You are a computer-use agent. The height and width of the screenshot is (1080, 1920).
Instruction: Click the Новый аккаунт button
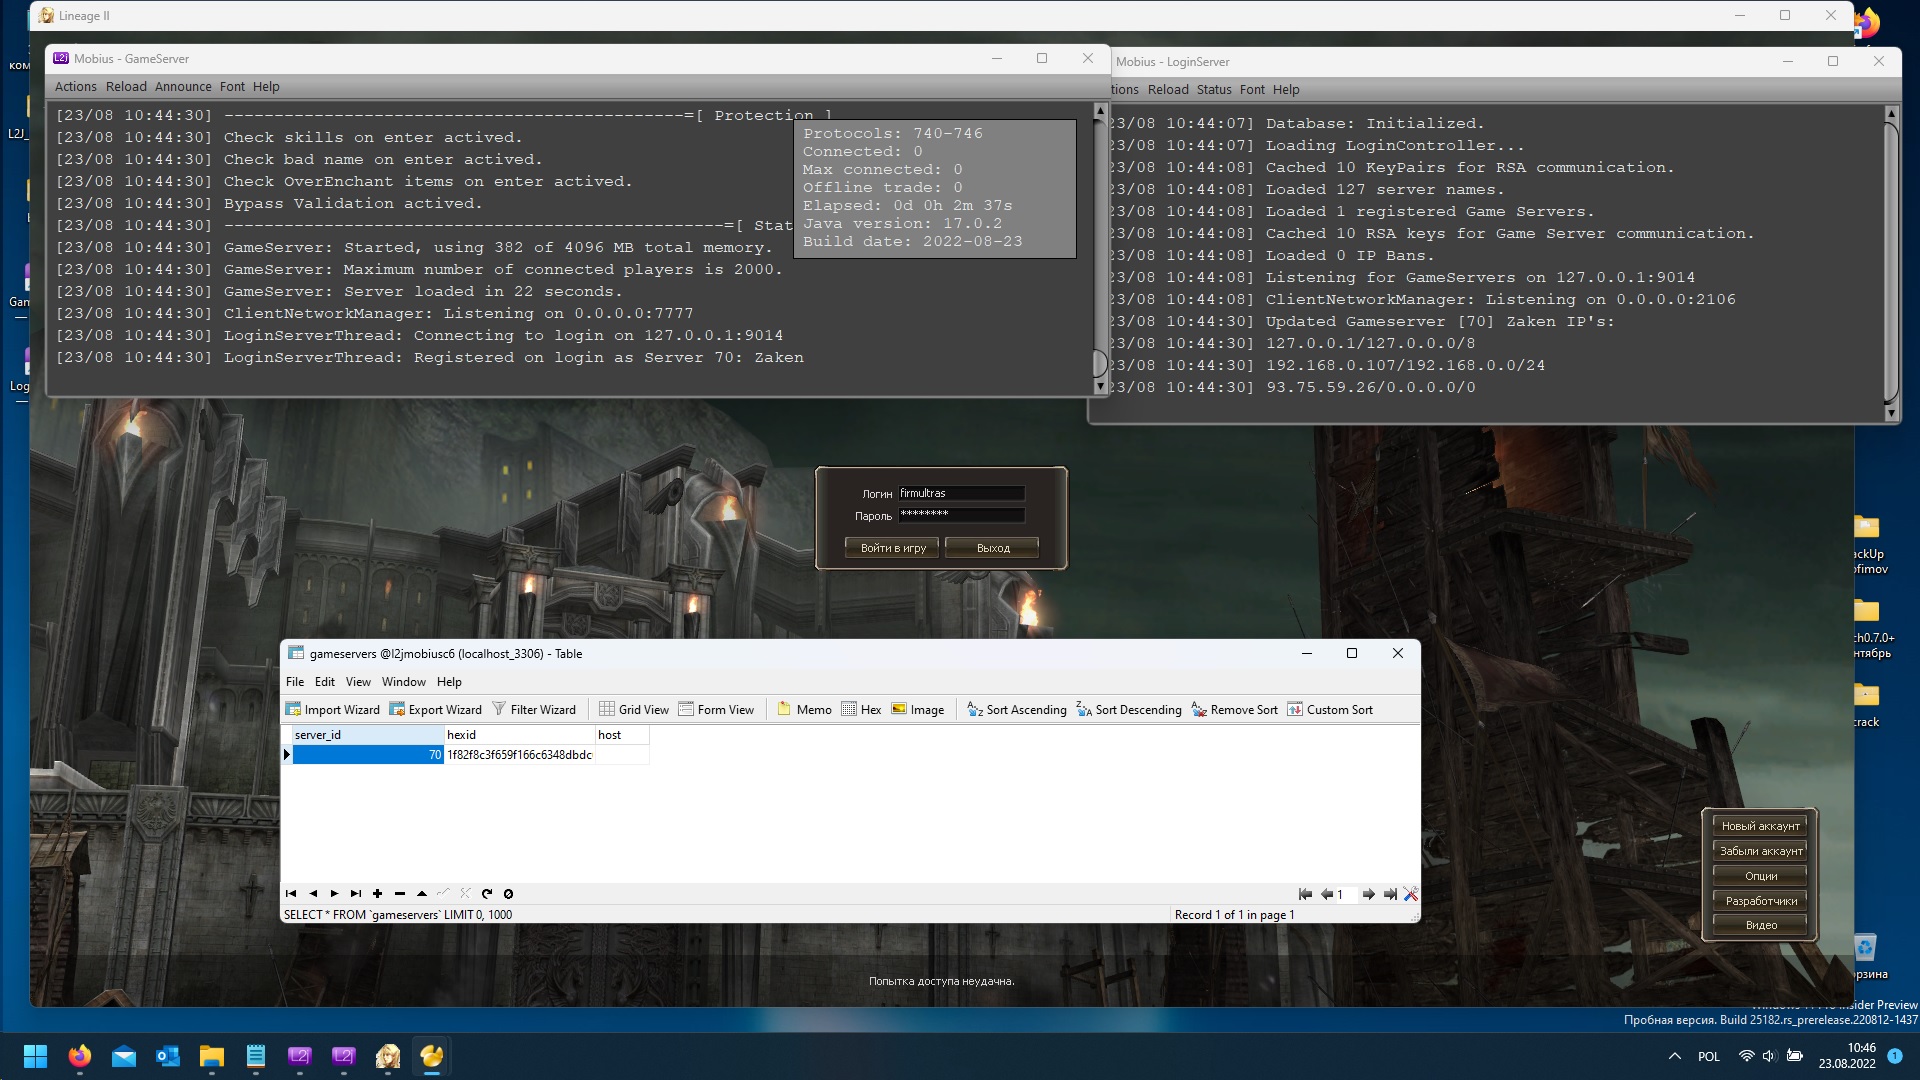[1761, 826]
